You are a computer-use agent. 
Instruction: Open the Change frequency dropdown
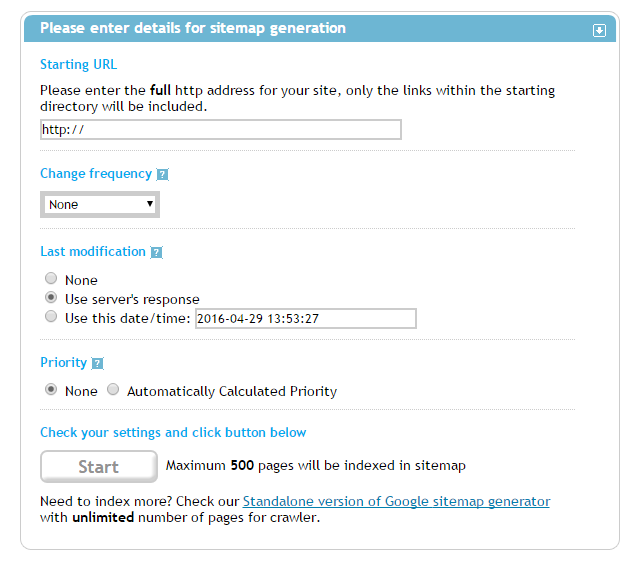click(100, 204)
